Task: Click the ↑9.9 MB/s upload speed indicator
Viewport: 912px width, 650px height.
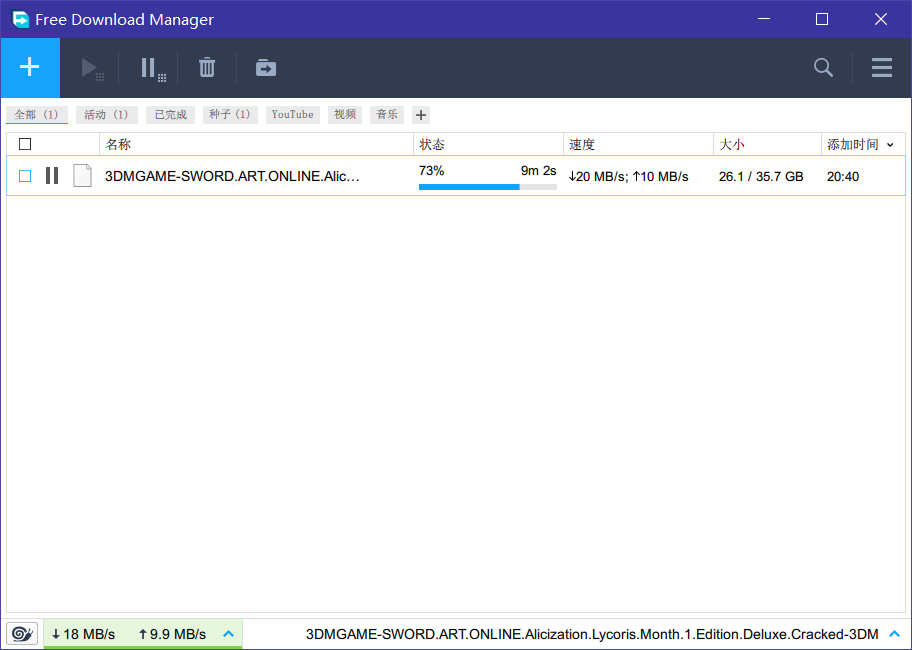Action: (x=172, y=634)
